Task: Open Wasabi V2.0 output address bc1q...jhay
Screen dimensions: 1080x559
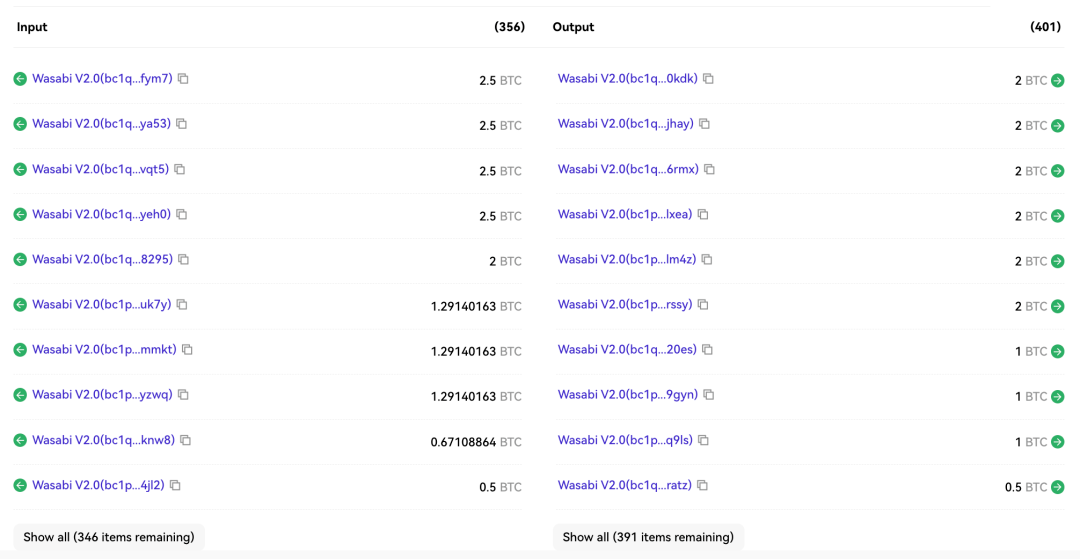Action: pyautogui.click(x=626, y=123)
